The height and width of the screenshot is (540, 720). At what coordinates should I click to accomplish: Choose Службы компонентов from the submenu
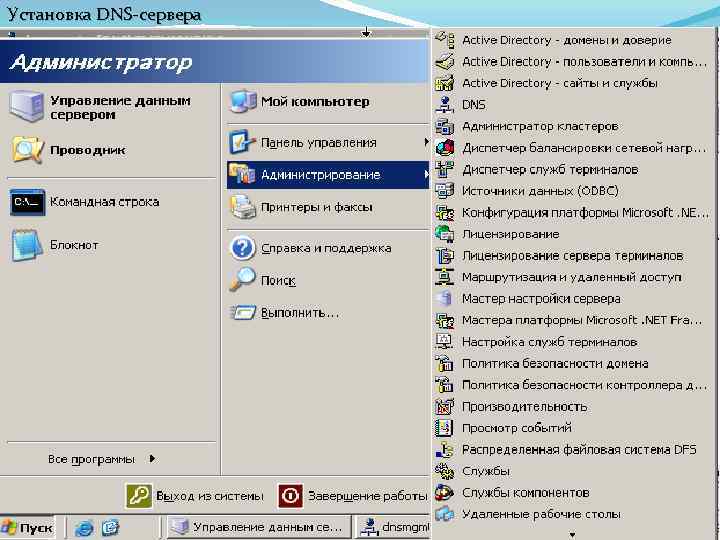coord(574,493)
